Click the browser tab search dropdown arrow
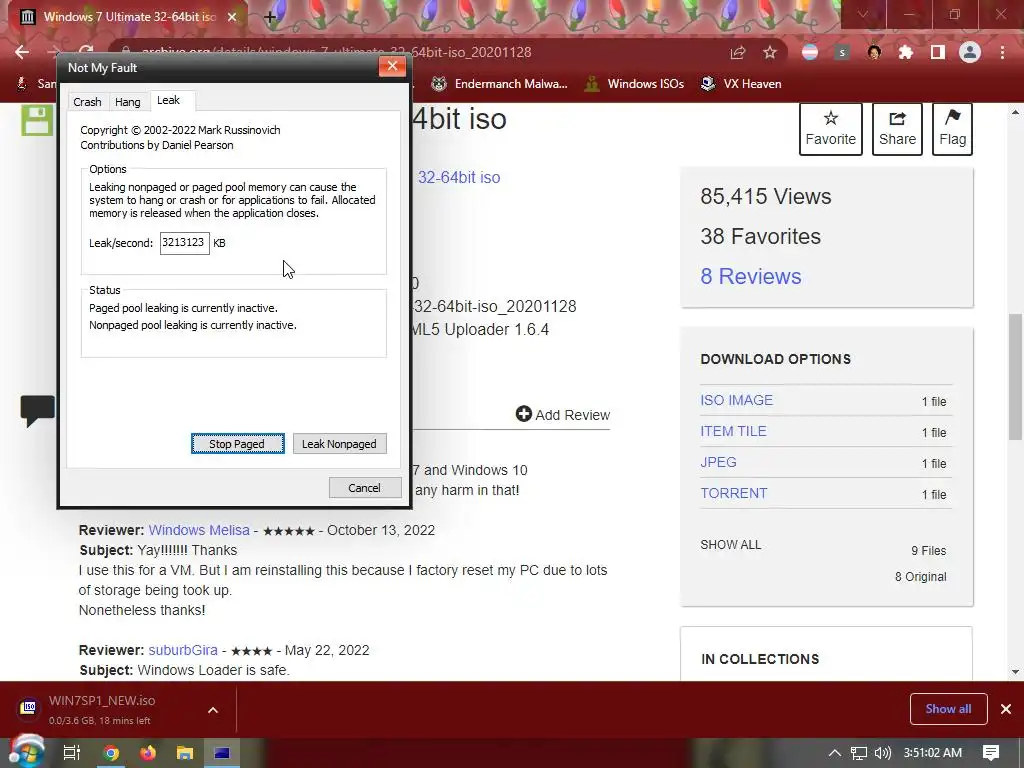 coord(863,14)
